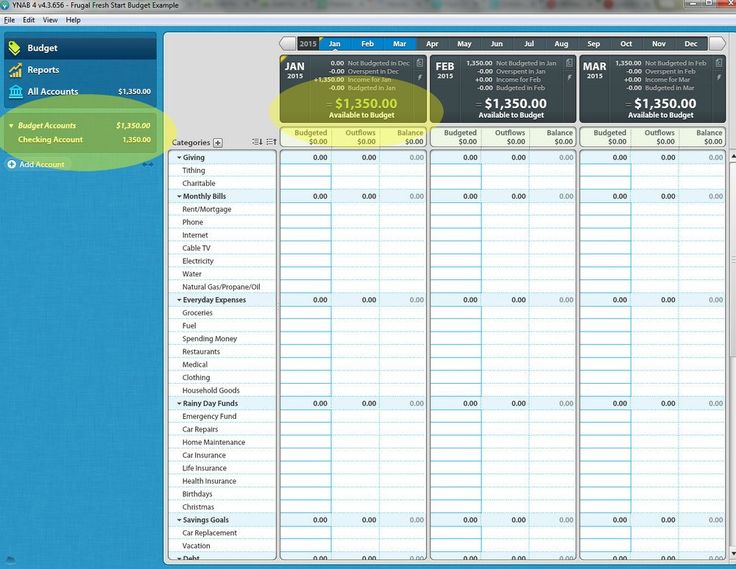Collapse the Everyday Expenses group
This screenshot has height=569, width=736.
click(x=179, y=300)
